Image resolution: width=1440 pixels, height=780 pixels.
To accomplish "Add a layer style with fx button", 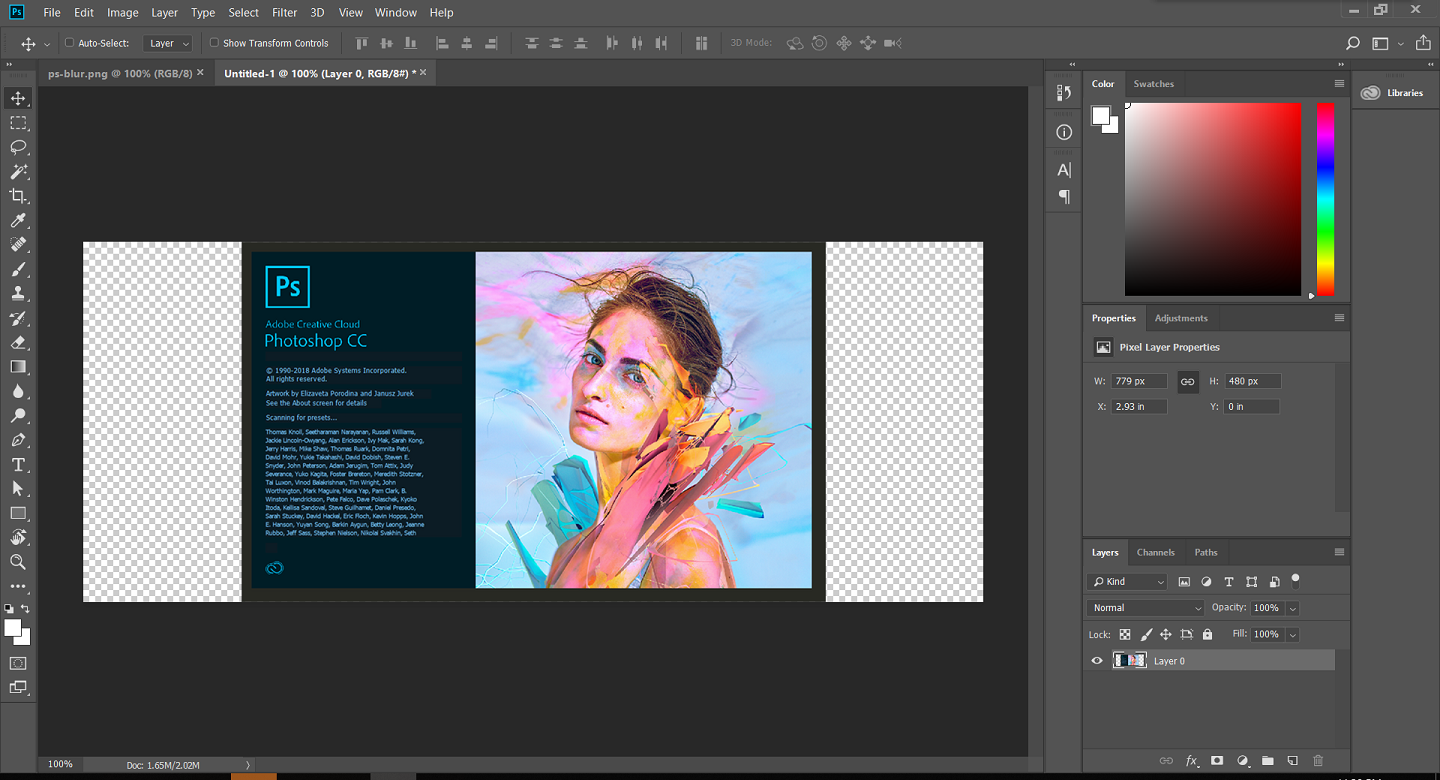I will [x=1192, y=761].
